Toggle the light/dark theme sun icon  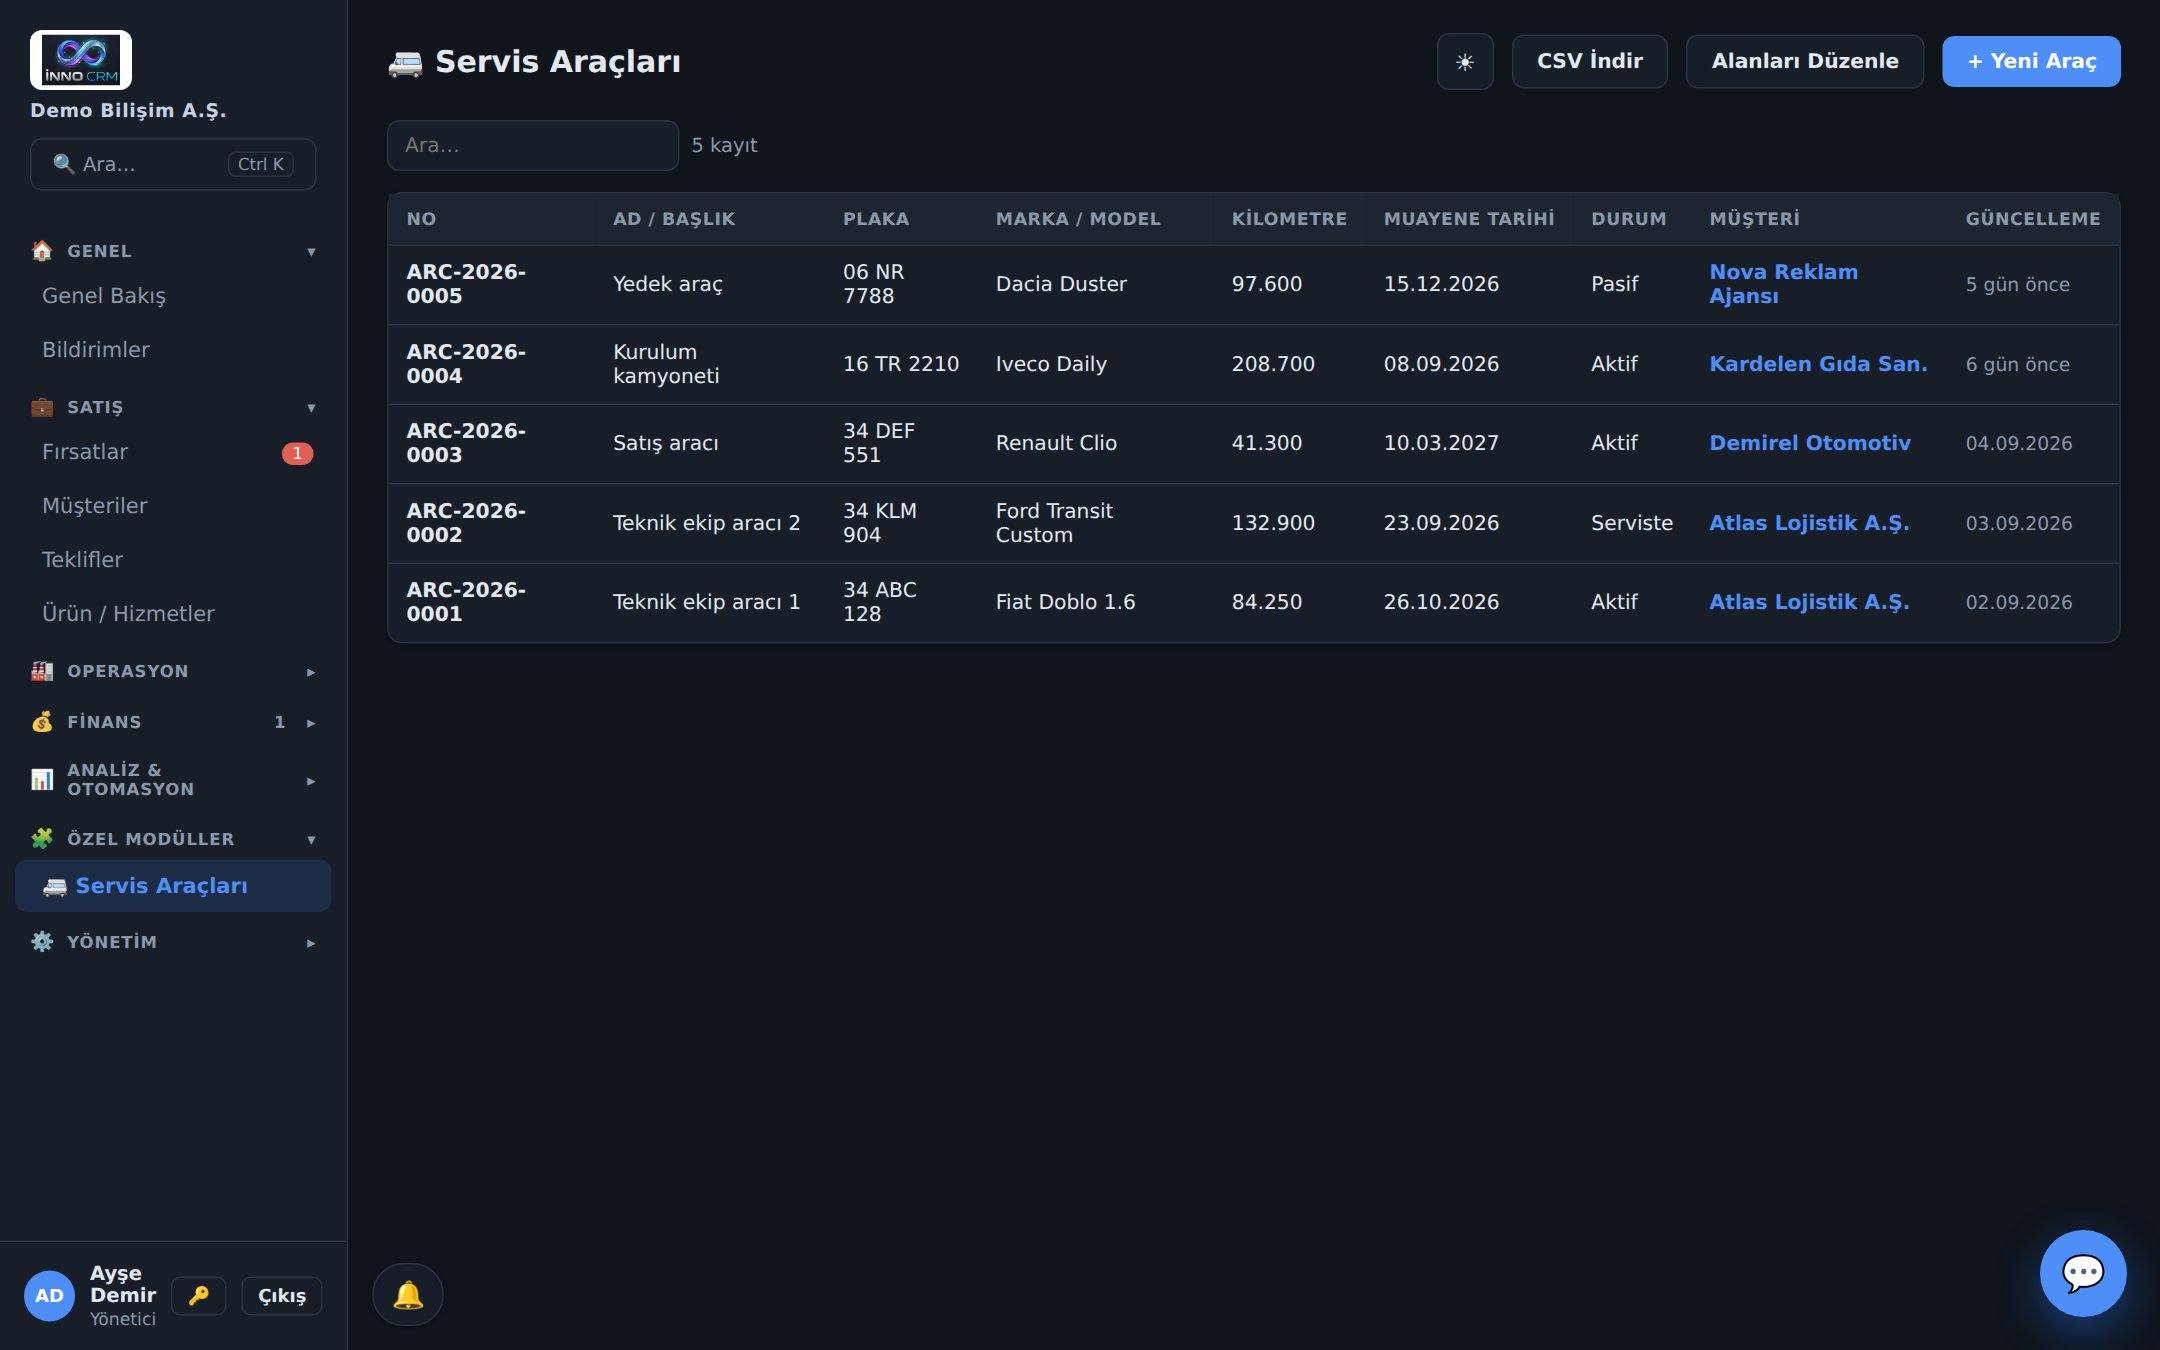coord(1465,62)
